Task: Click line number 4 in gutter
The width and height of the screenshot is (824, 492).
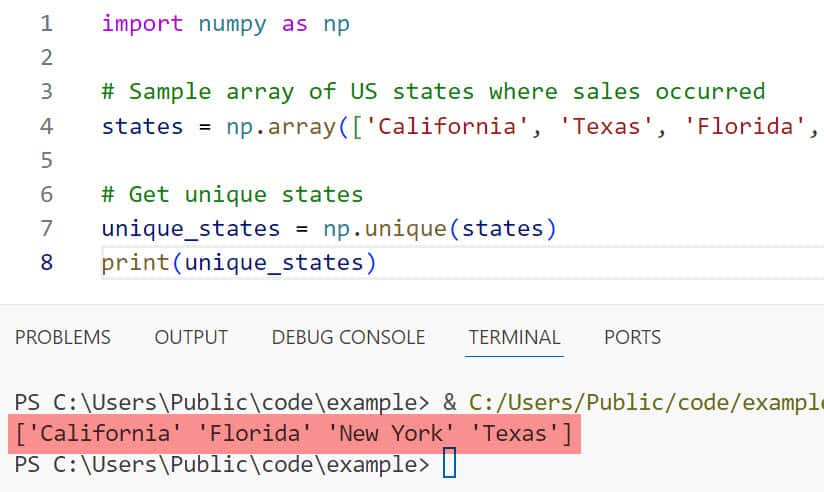Action: (x=47, y=126)
